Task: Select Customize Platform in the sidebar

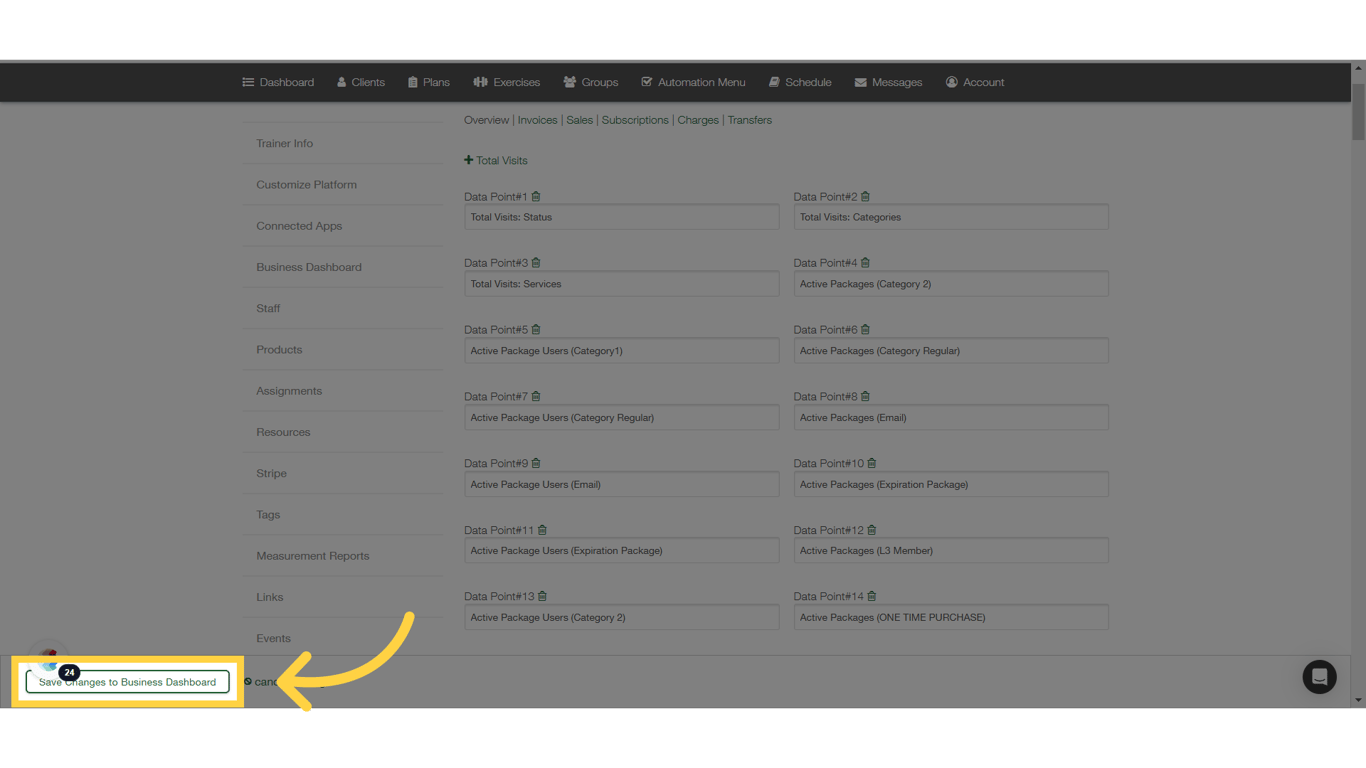Action: [x=343, y=185]
